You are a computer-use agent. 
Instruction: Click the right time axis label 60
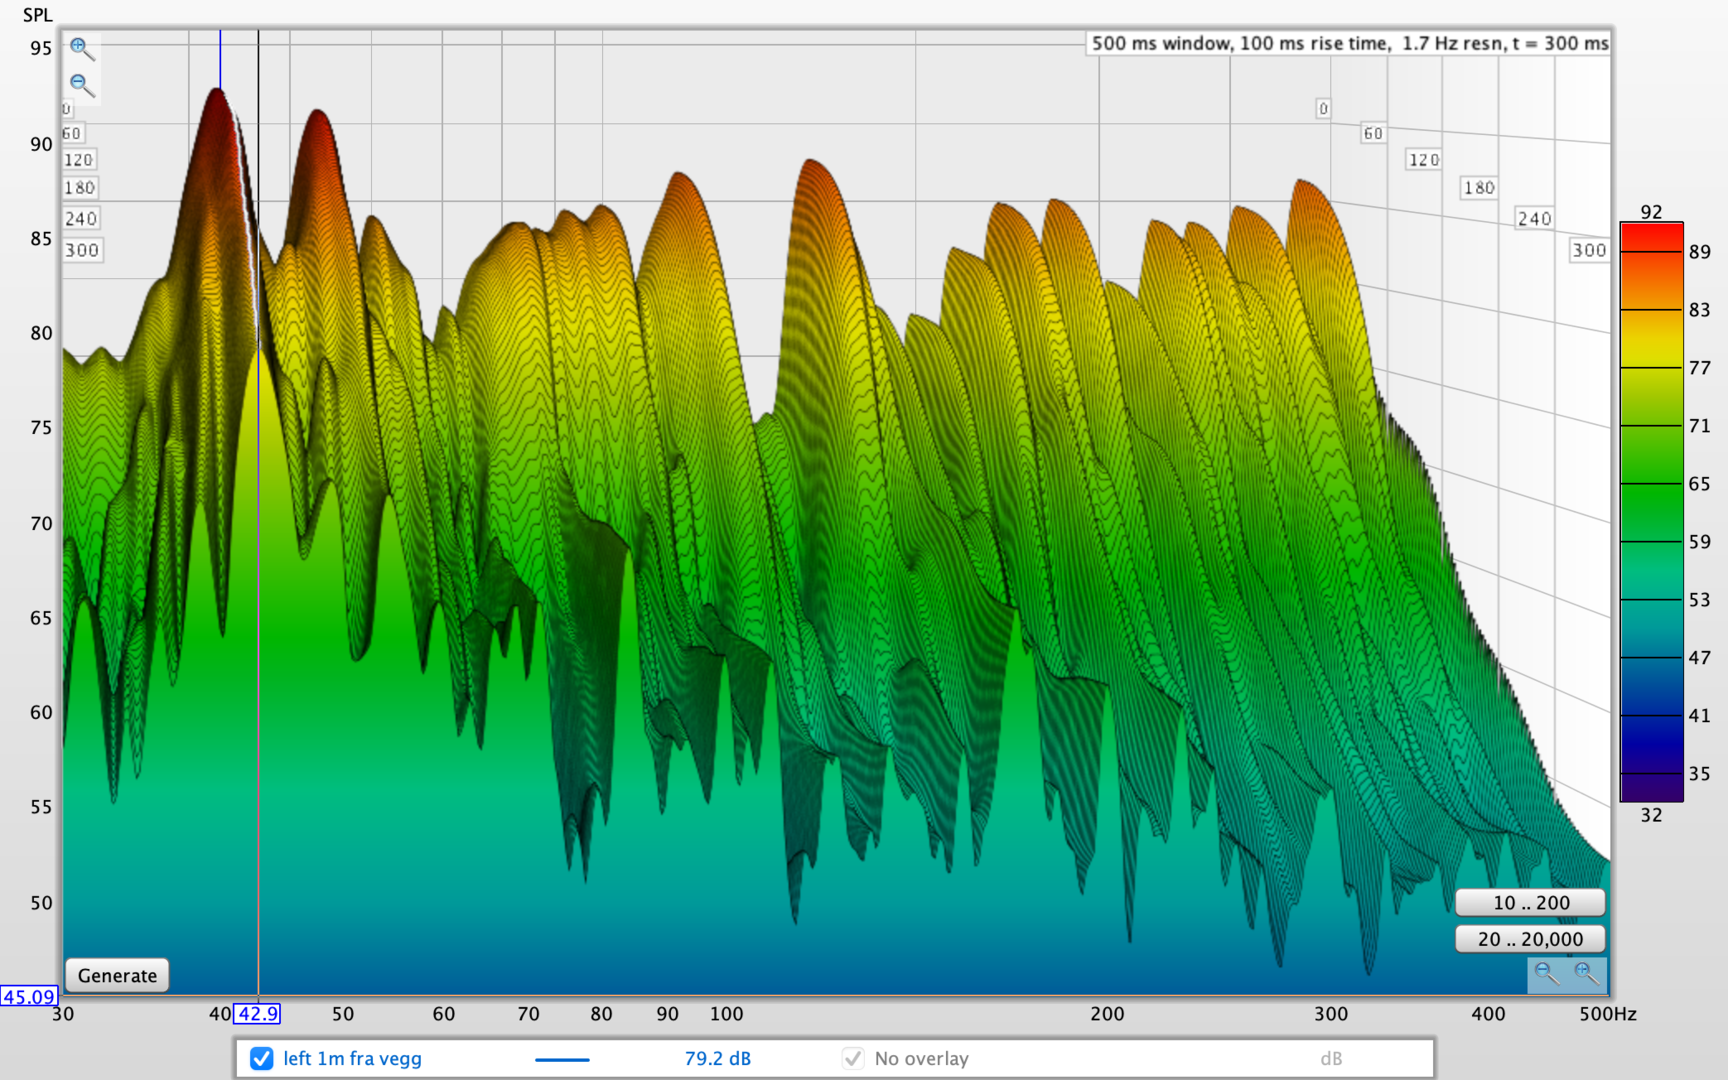tap(1373, 133)
